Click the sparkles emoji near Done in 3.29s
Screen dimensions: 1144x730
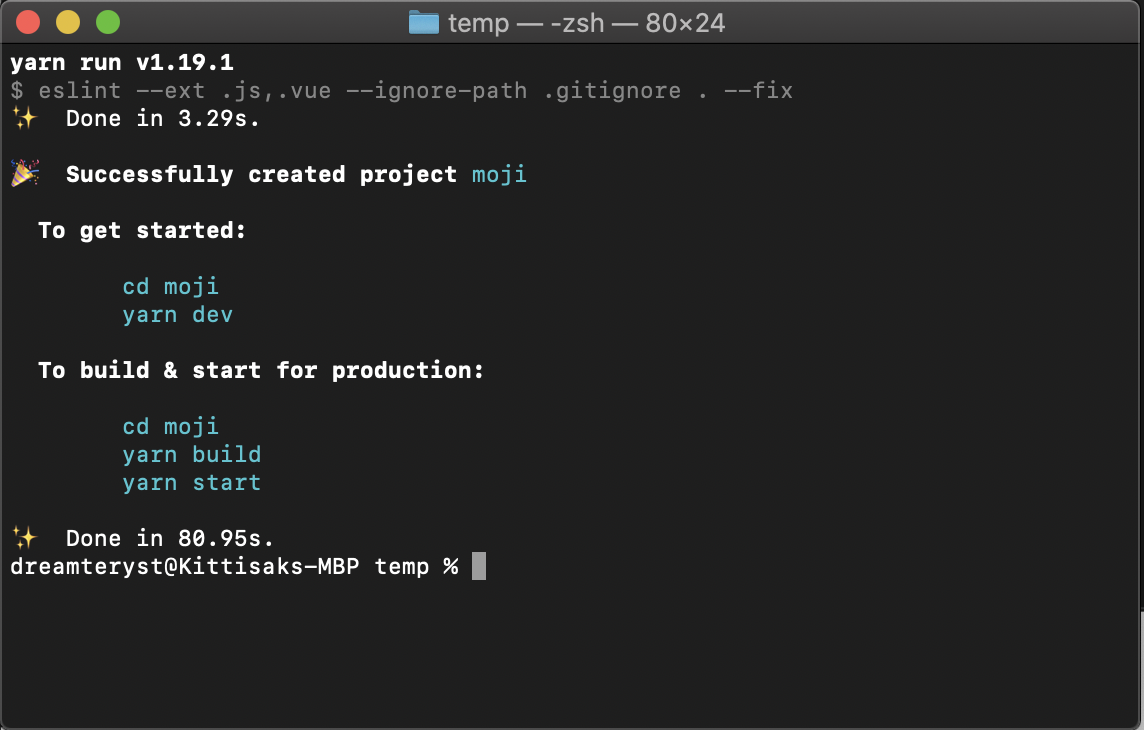[x=25, y=116]
